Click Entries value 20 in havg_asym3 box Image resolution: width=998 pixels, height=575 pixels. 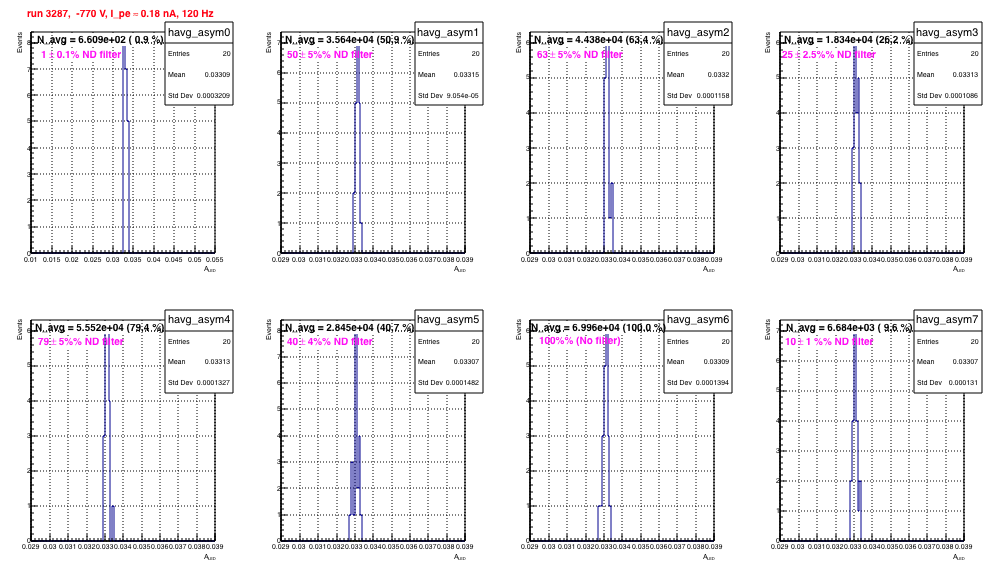tap(974, 53)
